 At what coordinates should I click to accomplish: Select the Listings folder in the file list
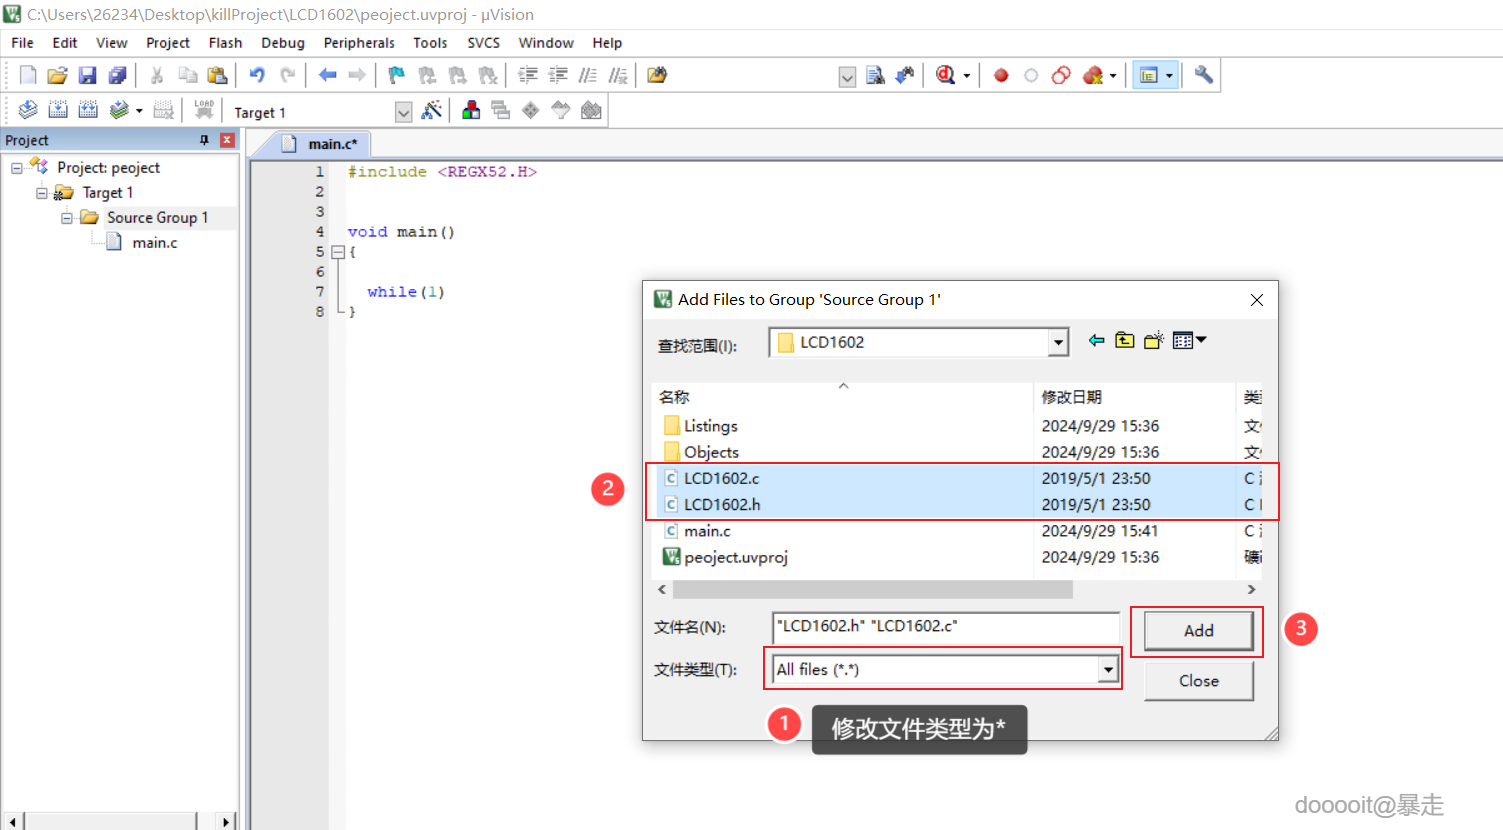coord(710,426)
